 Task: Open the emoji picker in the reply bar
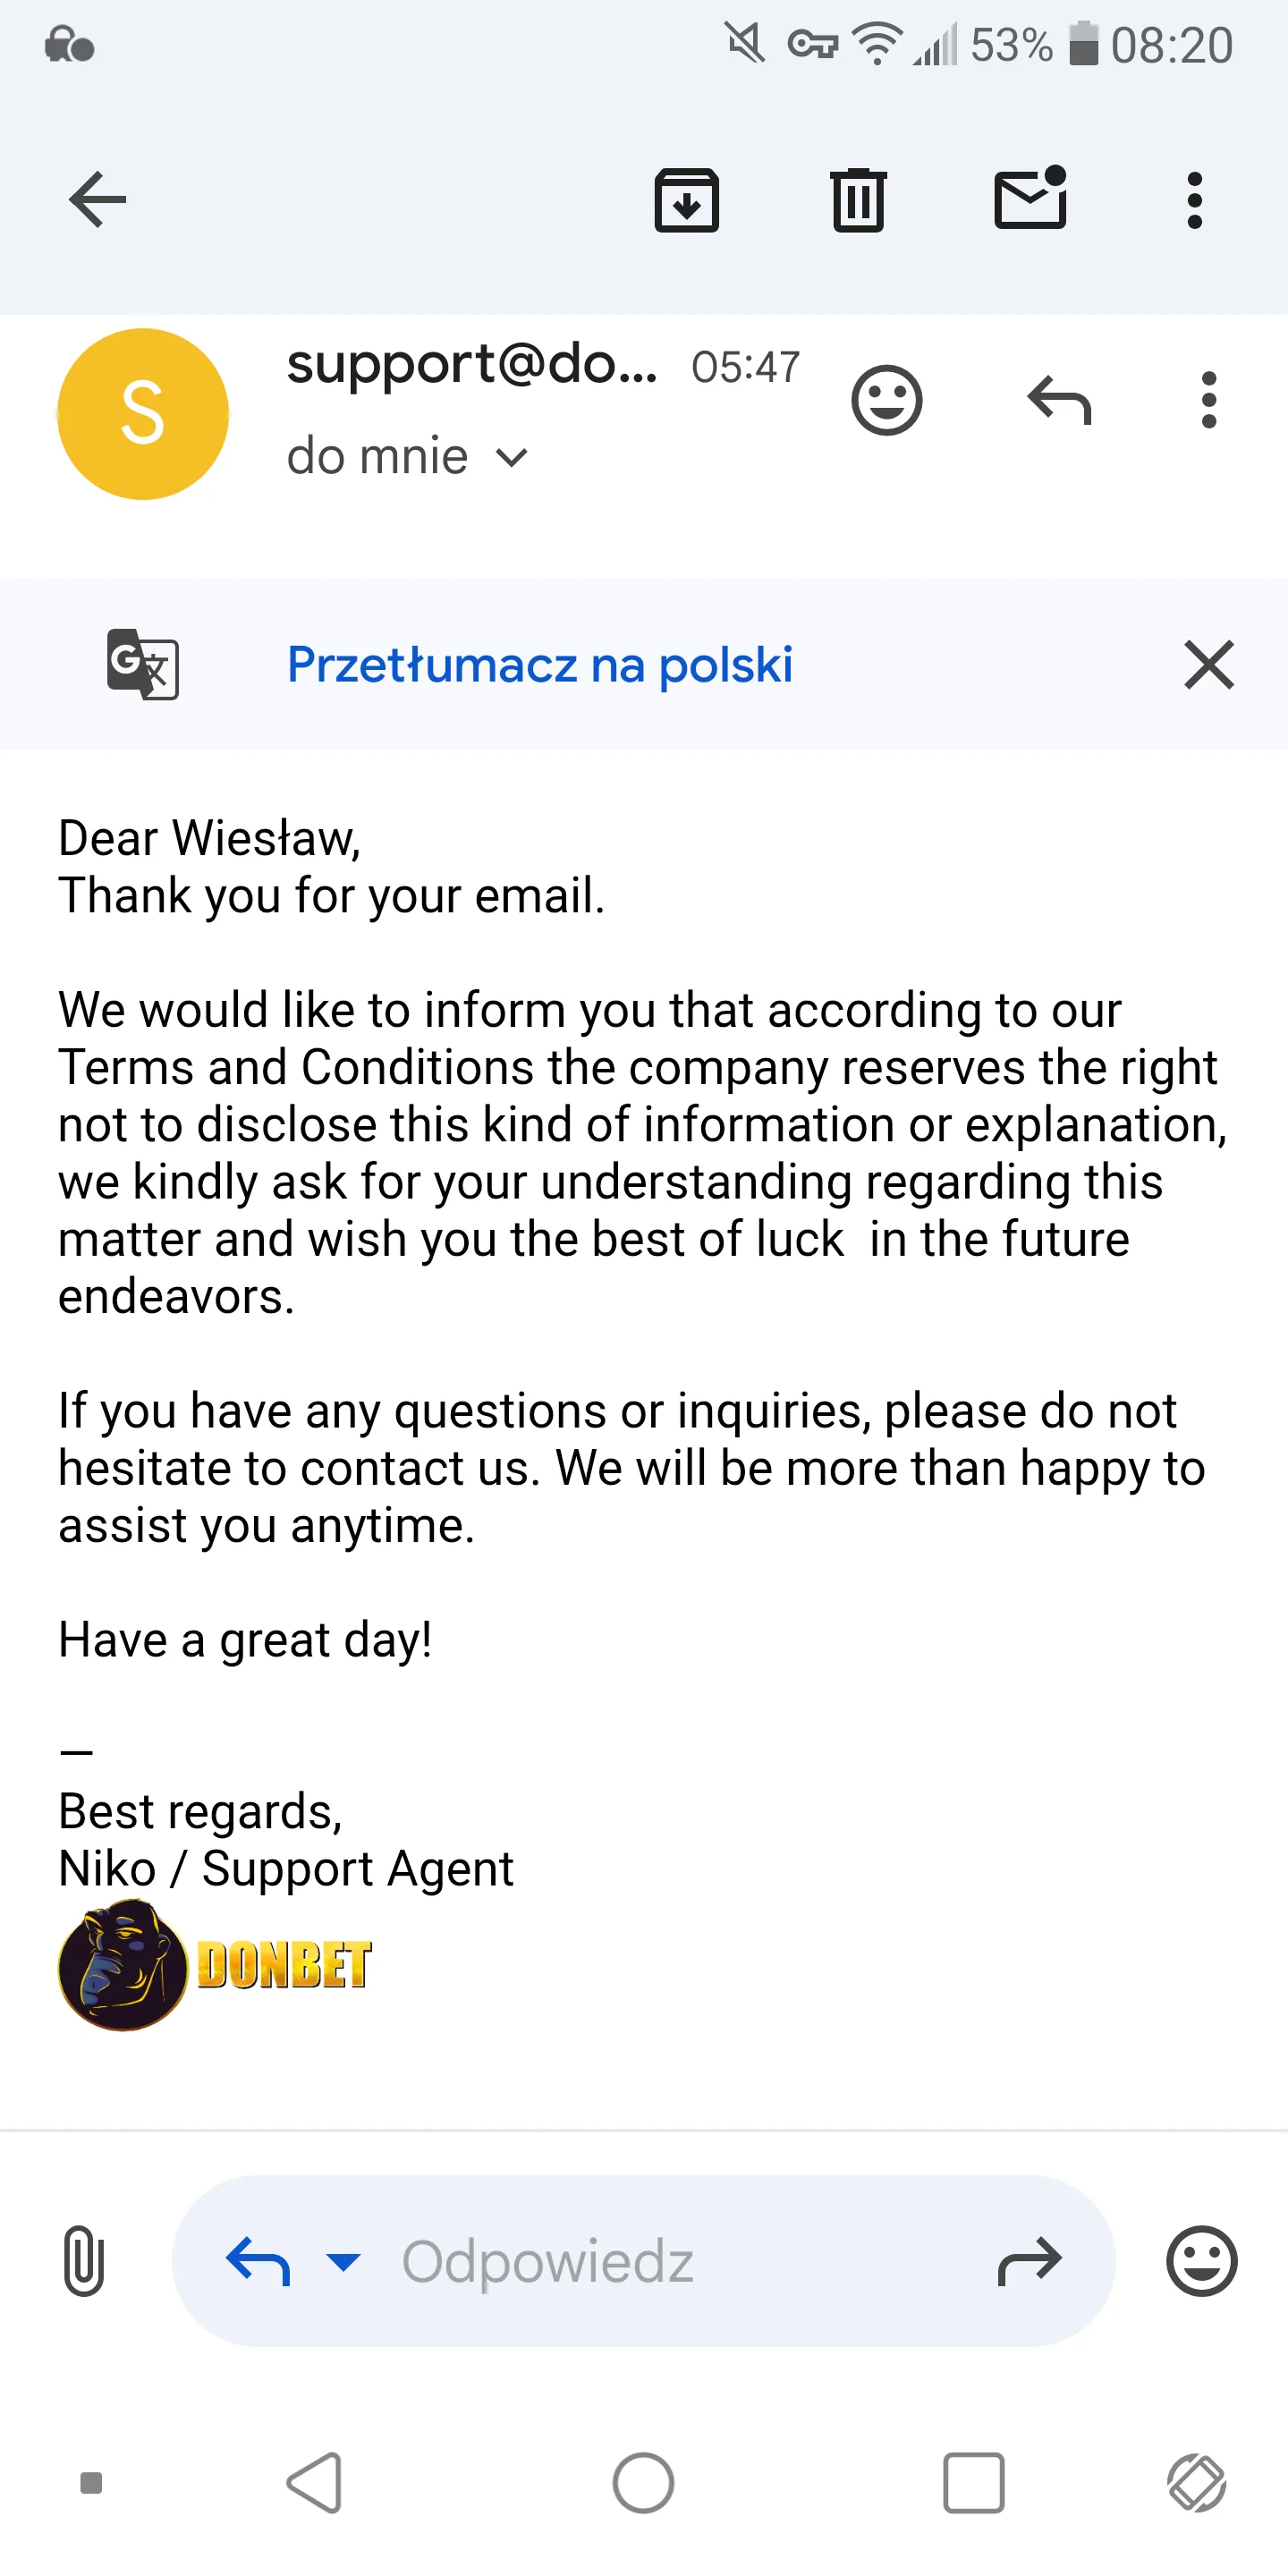click(x=1201, y=2260)
